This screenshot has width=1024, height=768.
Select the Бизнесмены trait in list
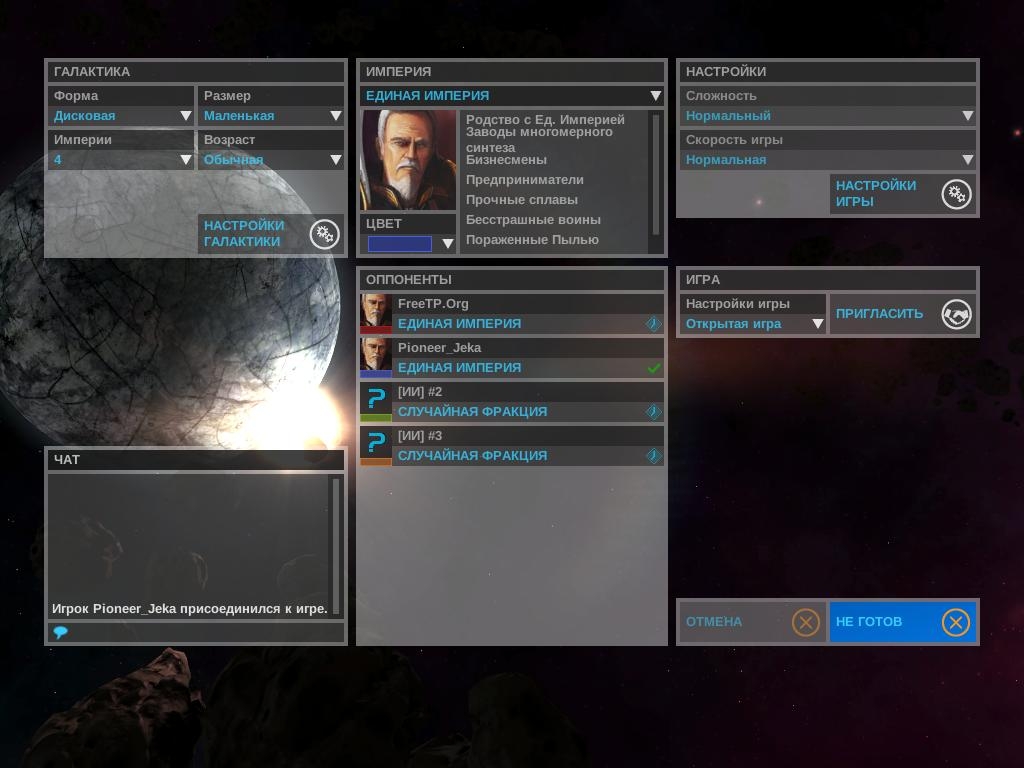point(506,160)
